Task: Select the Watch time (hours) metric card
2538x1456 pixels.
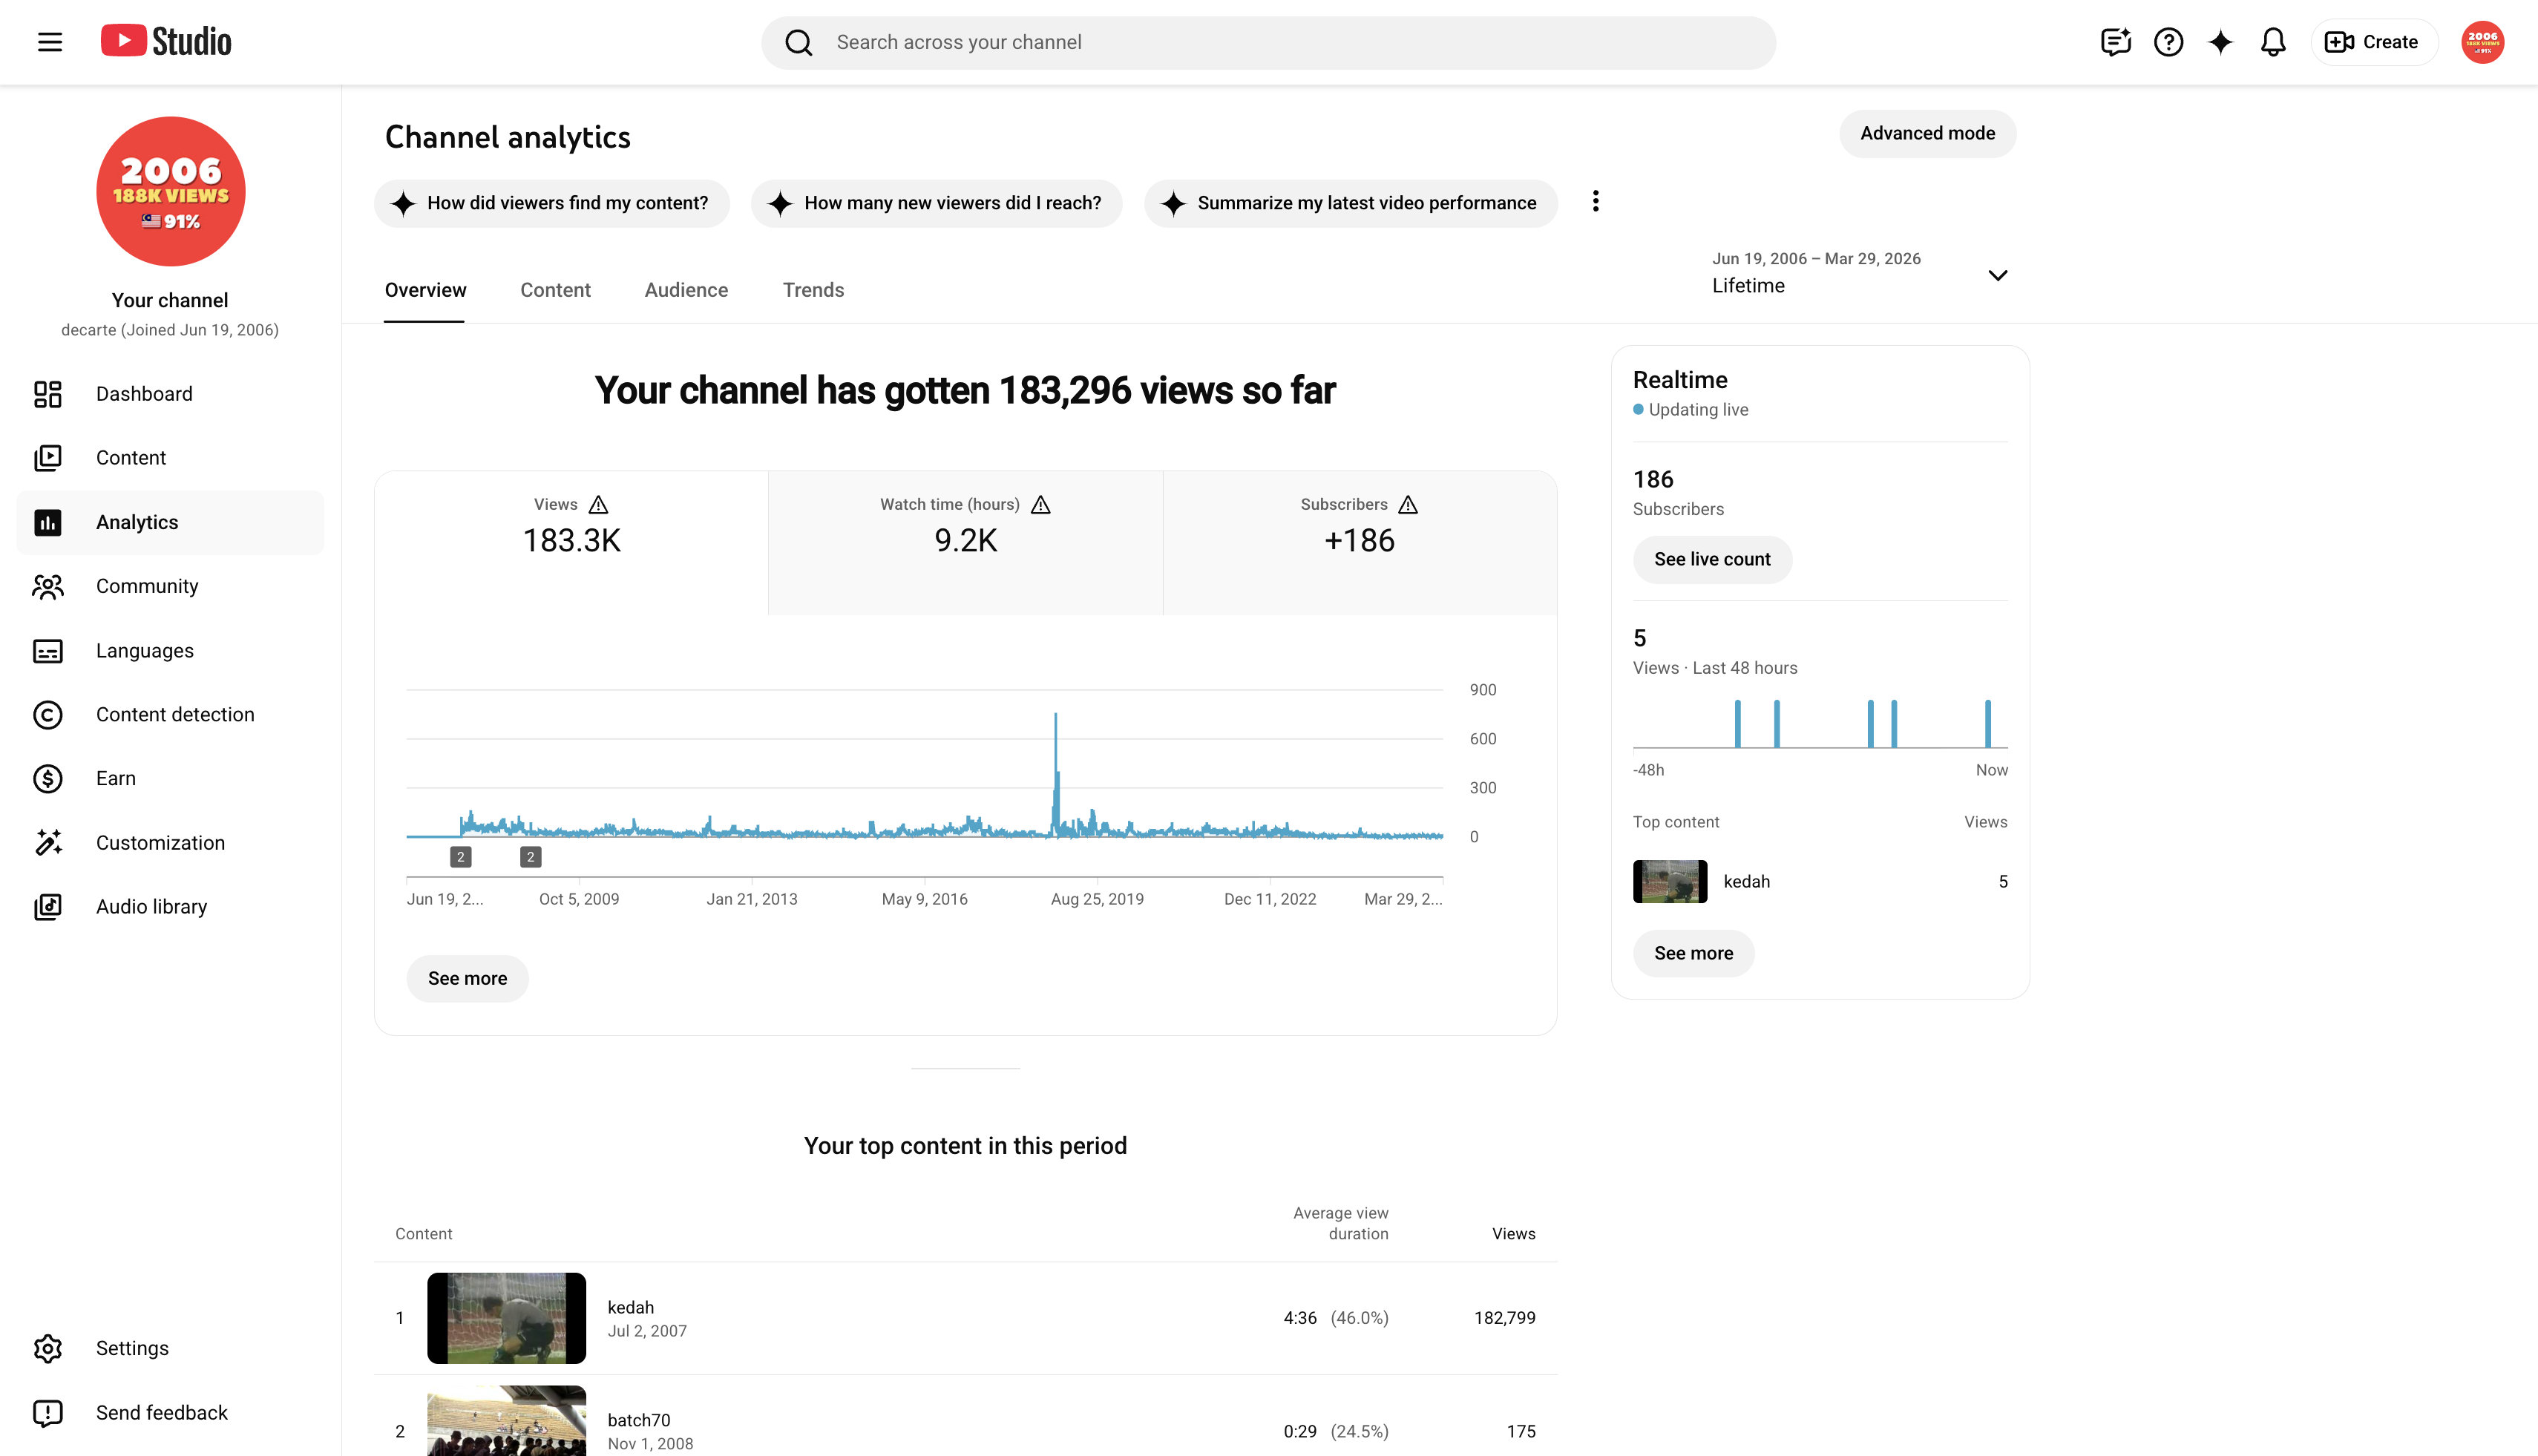Action: tap(965, 543)
